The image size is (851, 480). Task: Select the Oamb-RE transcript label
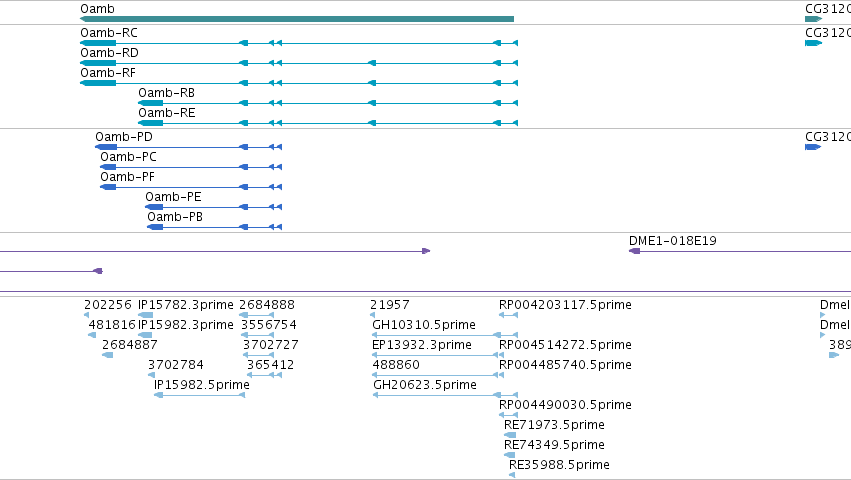pyautogui.click(x=167, y=113)
